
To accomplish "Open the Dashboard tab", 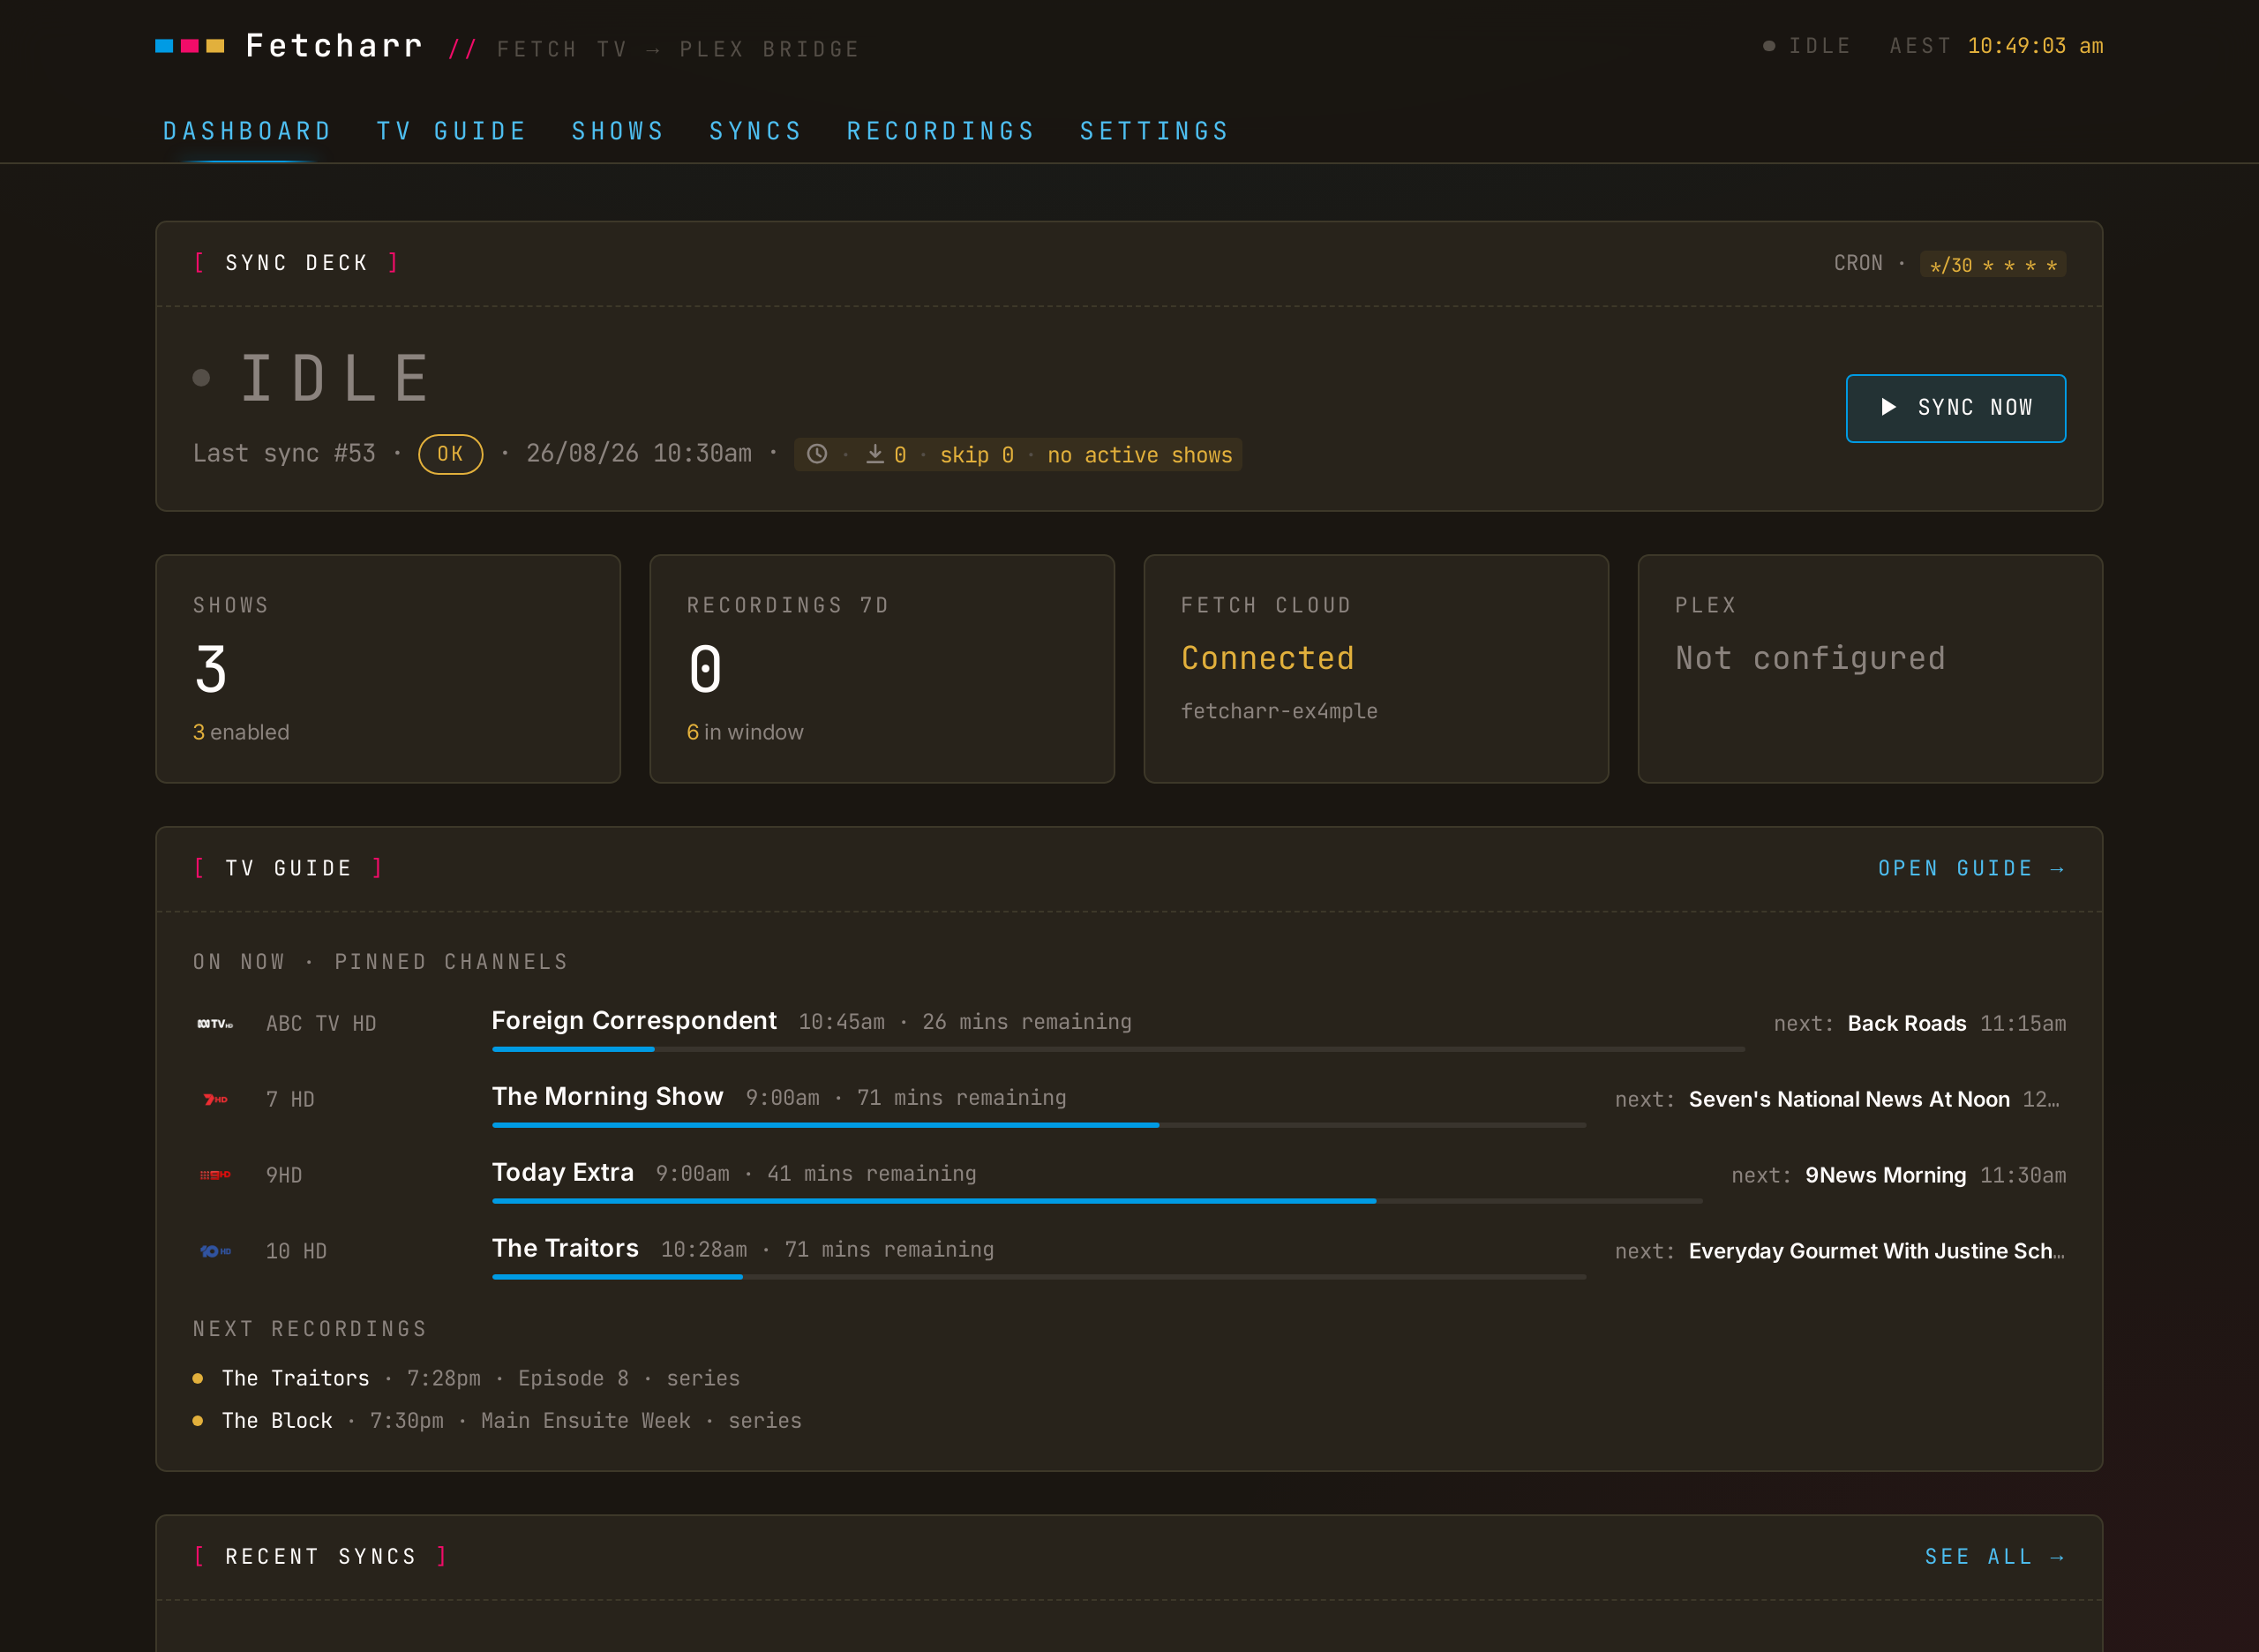I will tap(247, 131).
